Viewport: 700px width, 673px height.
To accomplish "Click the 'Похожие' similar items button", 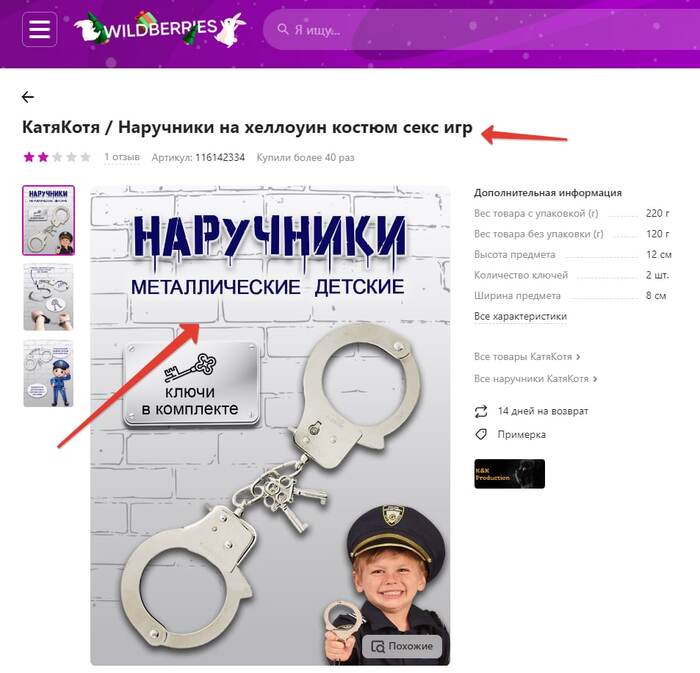I will tap(402, 646).
